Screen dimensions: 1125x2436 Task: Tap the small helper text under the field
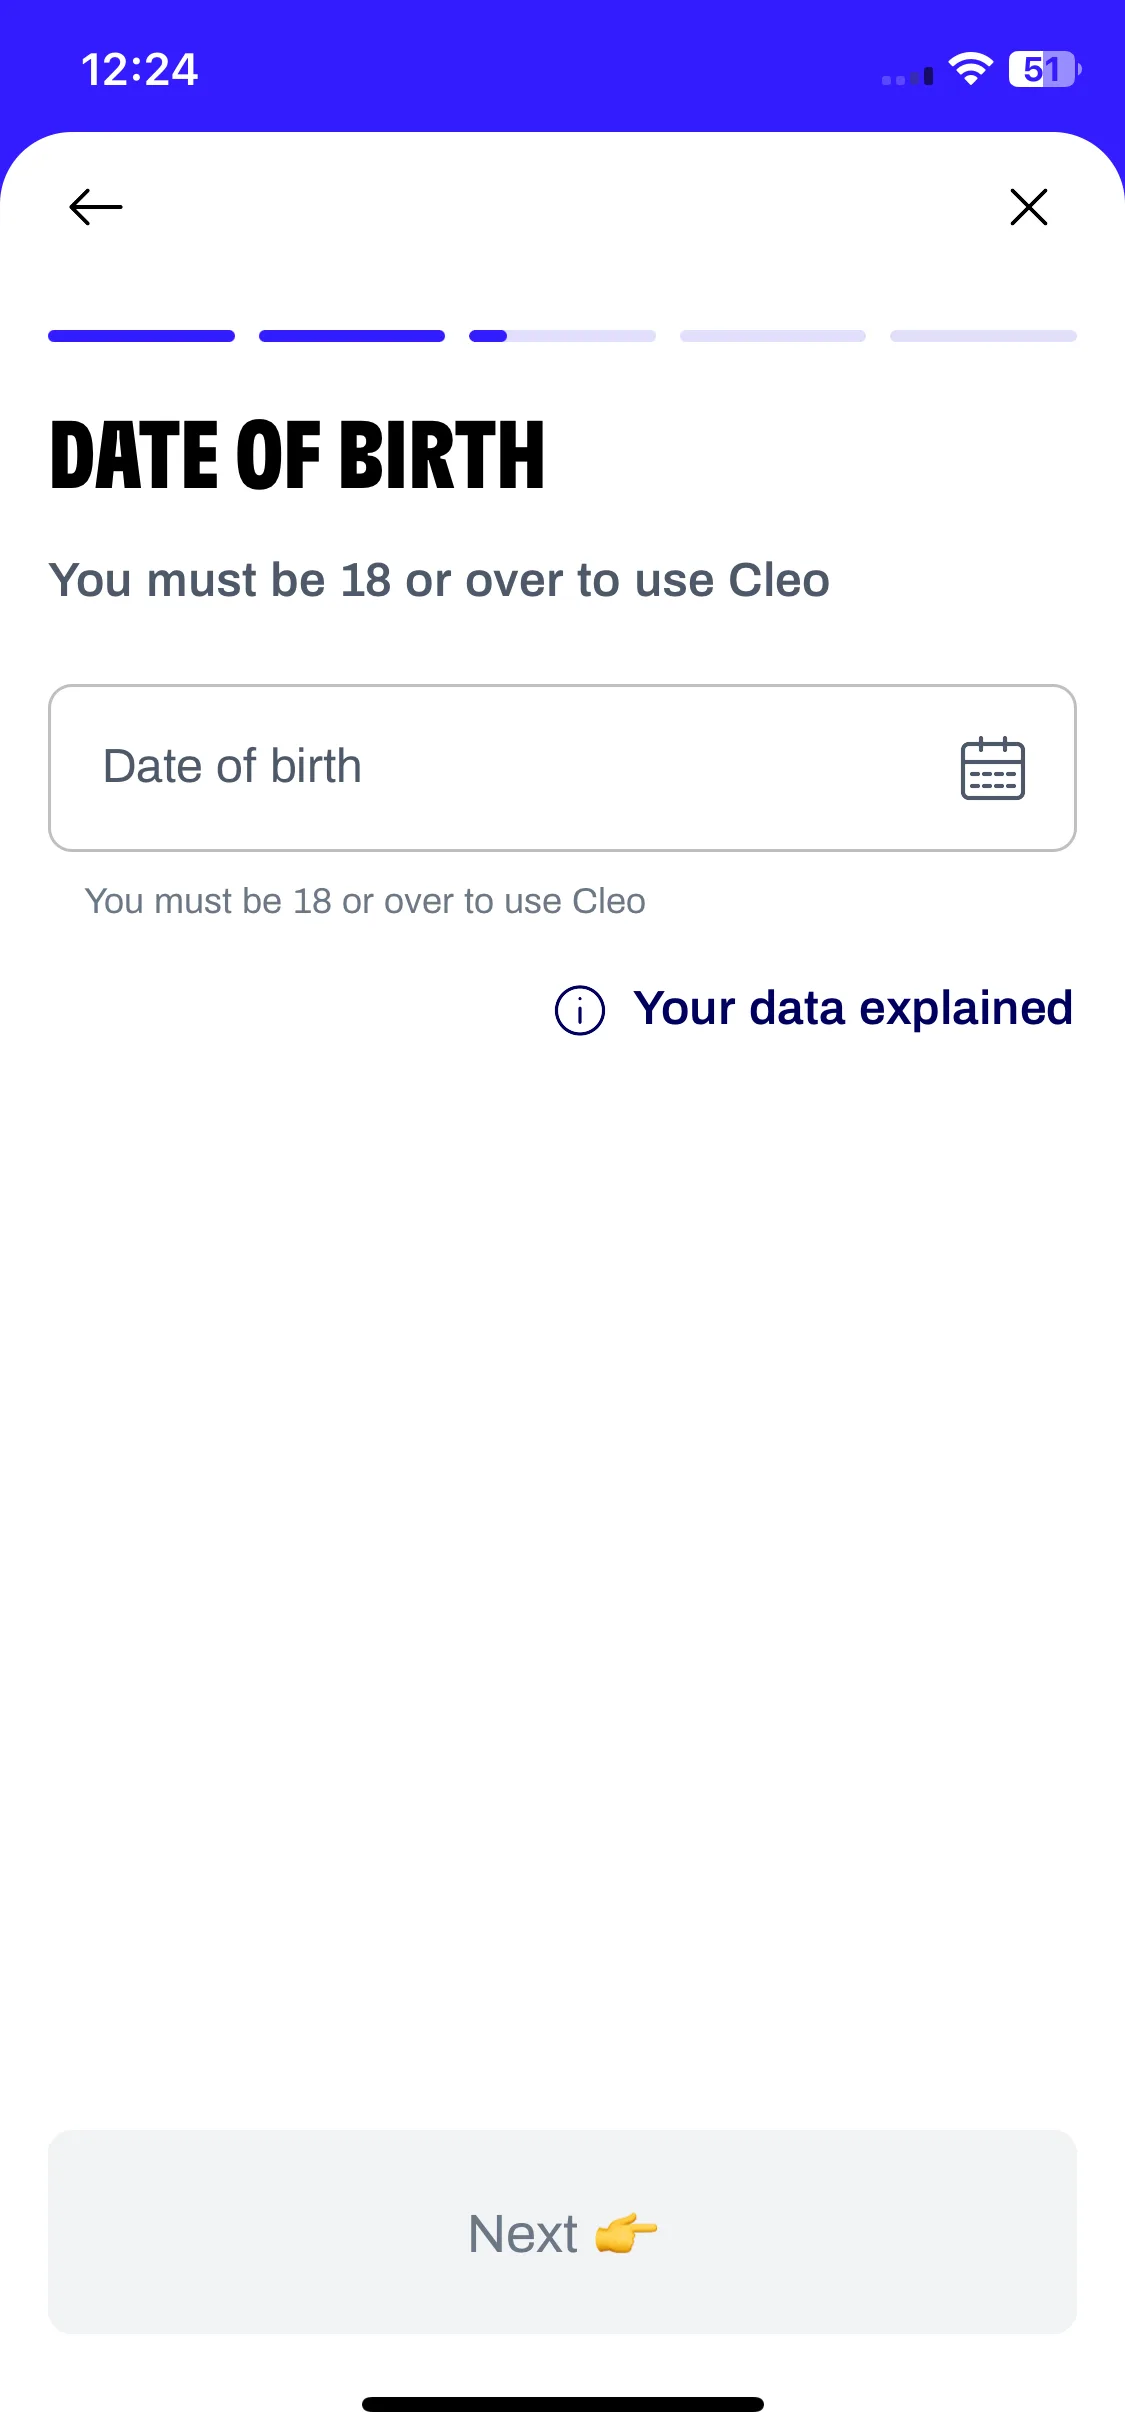click(365, 901)
